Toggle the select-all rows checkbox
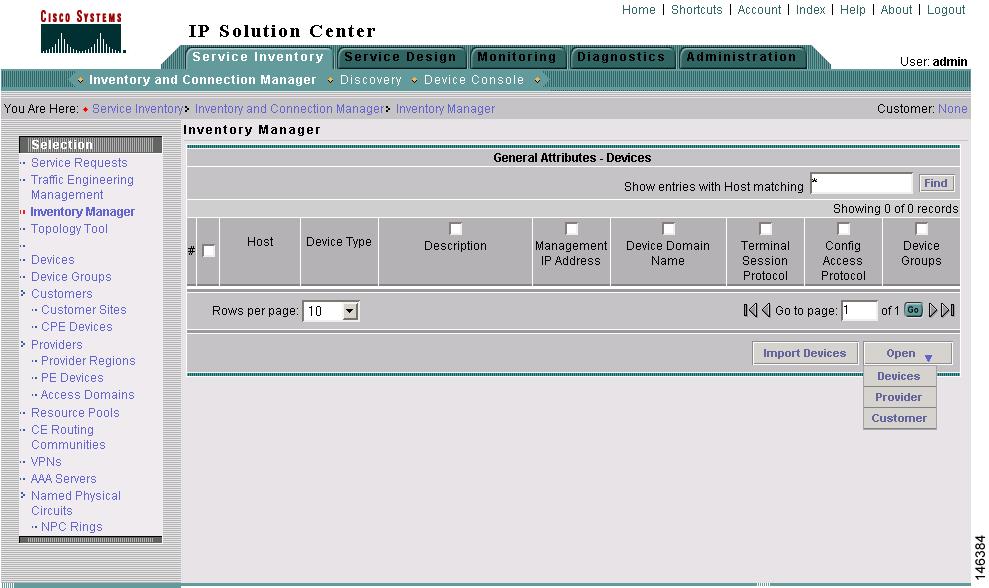This screenshot has width=989, height=588. click(209, 251)
